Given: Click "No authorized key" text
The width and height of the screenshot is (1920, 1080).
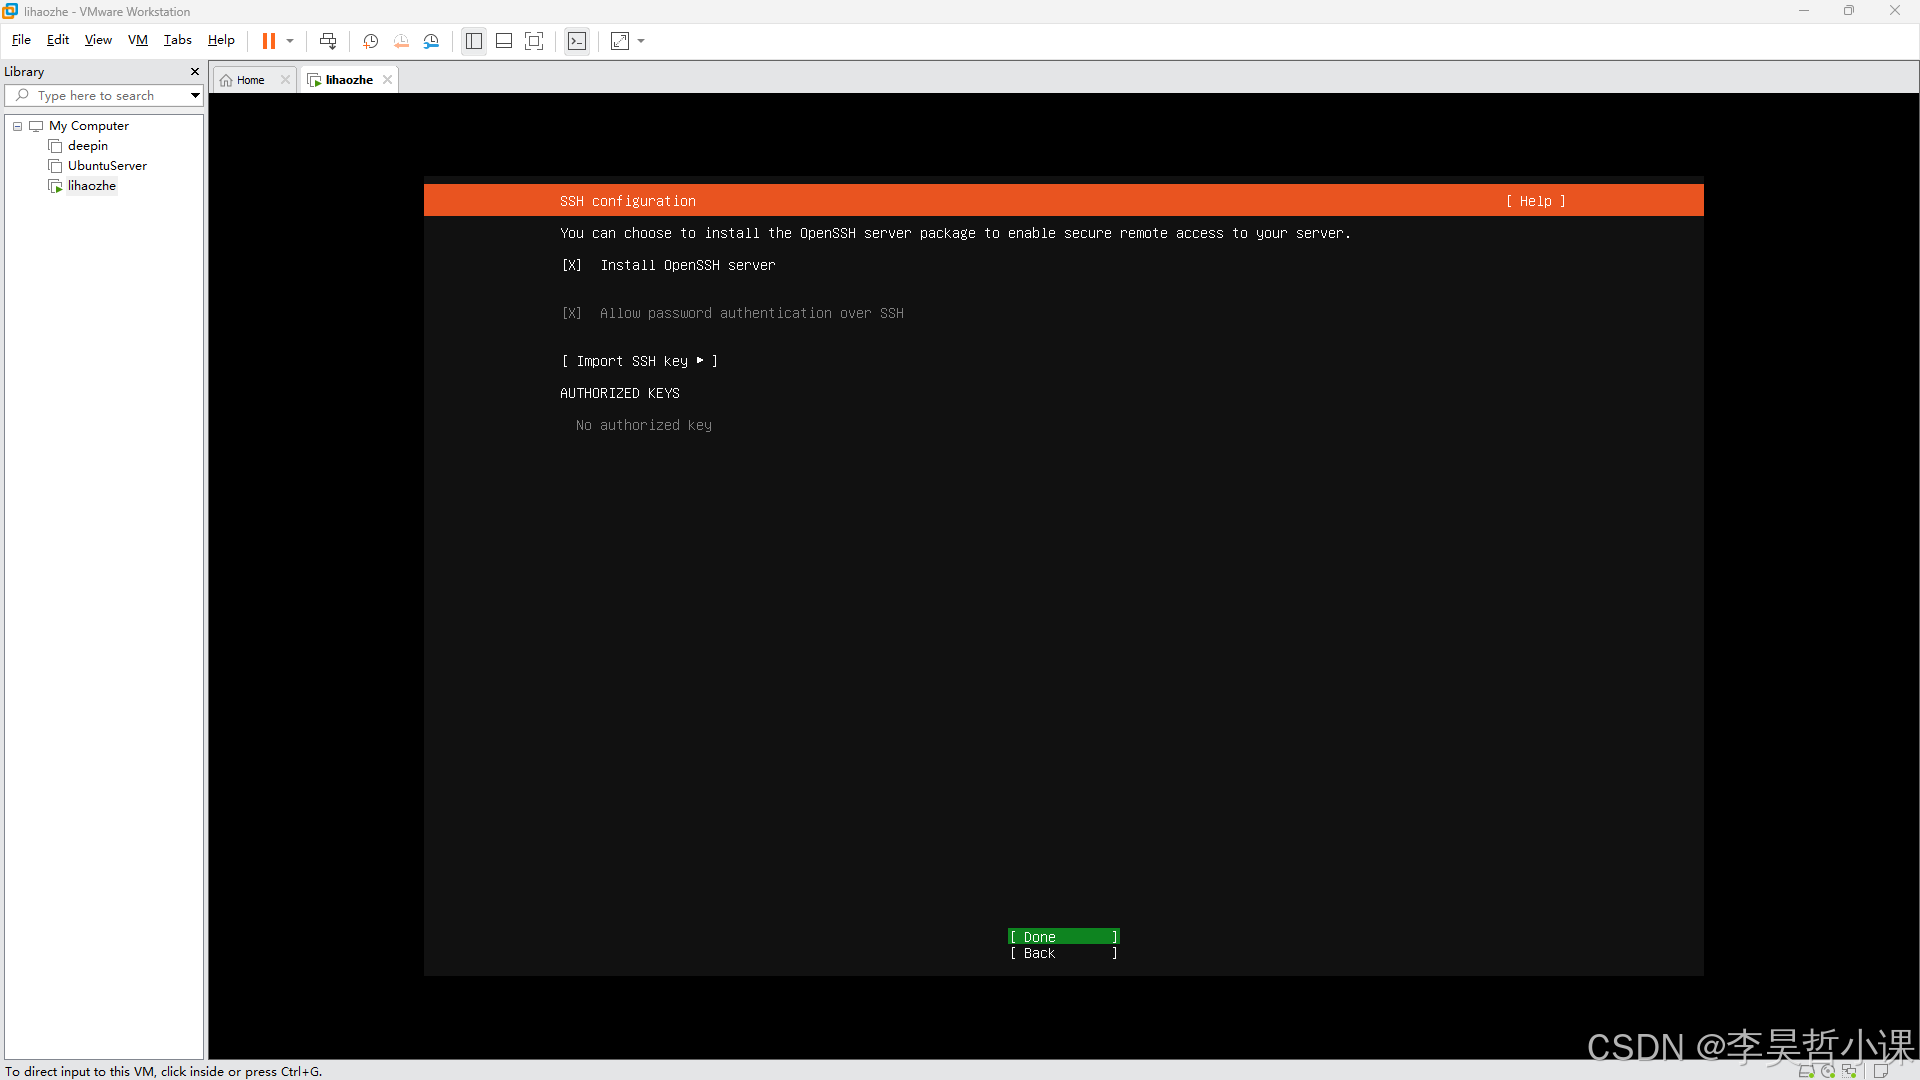Looking at the screenshot, I should [644, 425].
